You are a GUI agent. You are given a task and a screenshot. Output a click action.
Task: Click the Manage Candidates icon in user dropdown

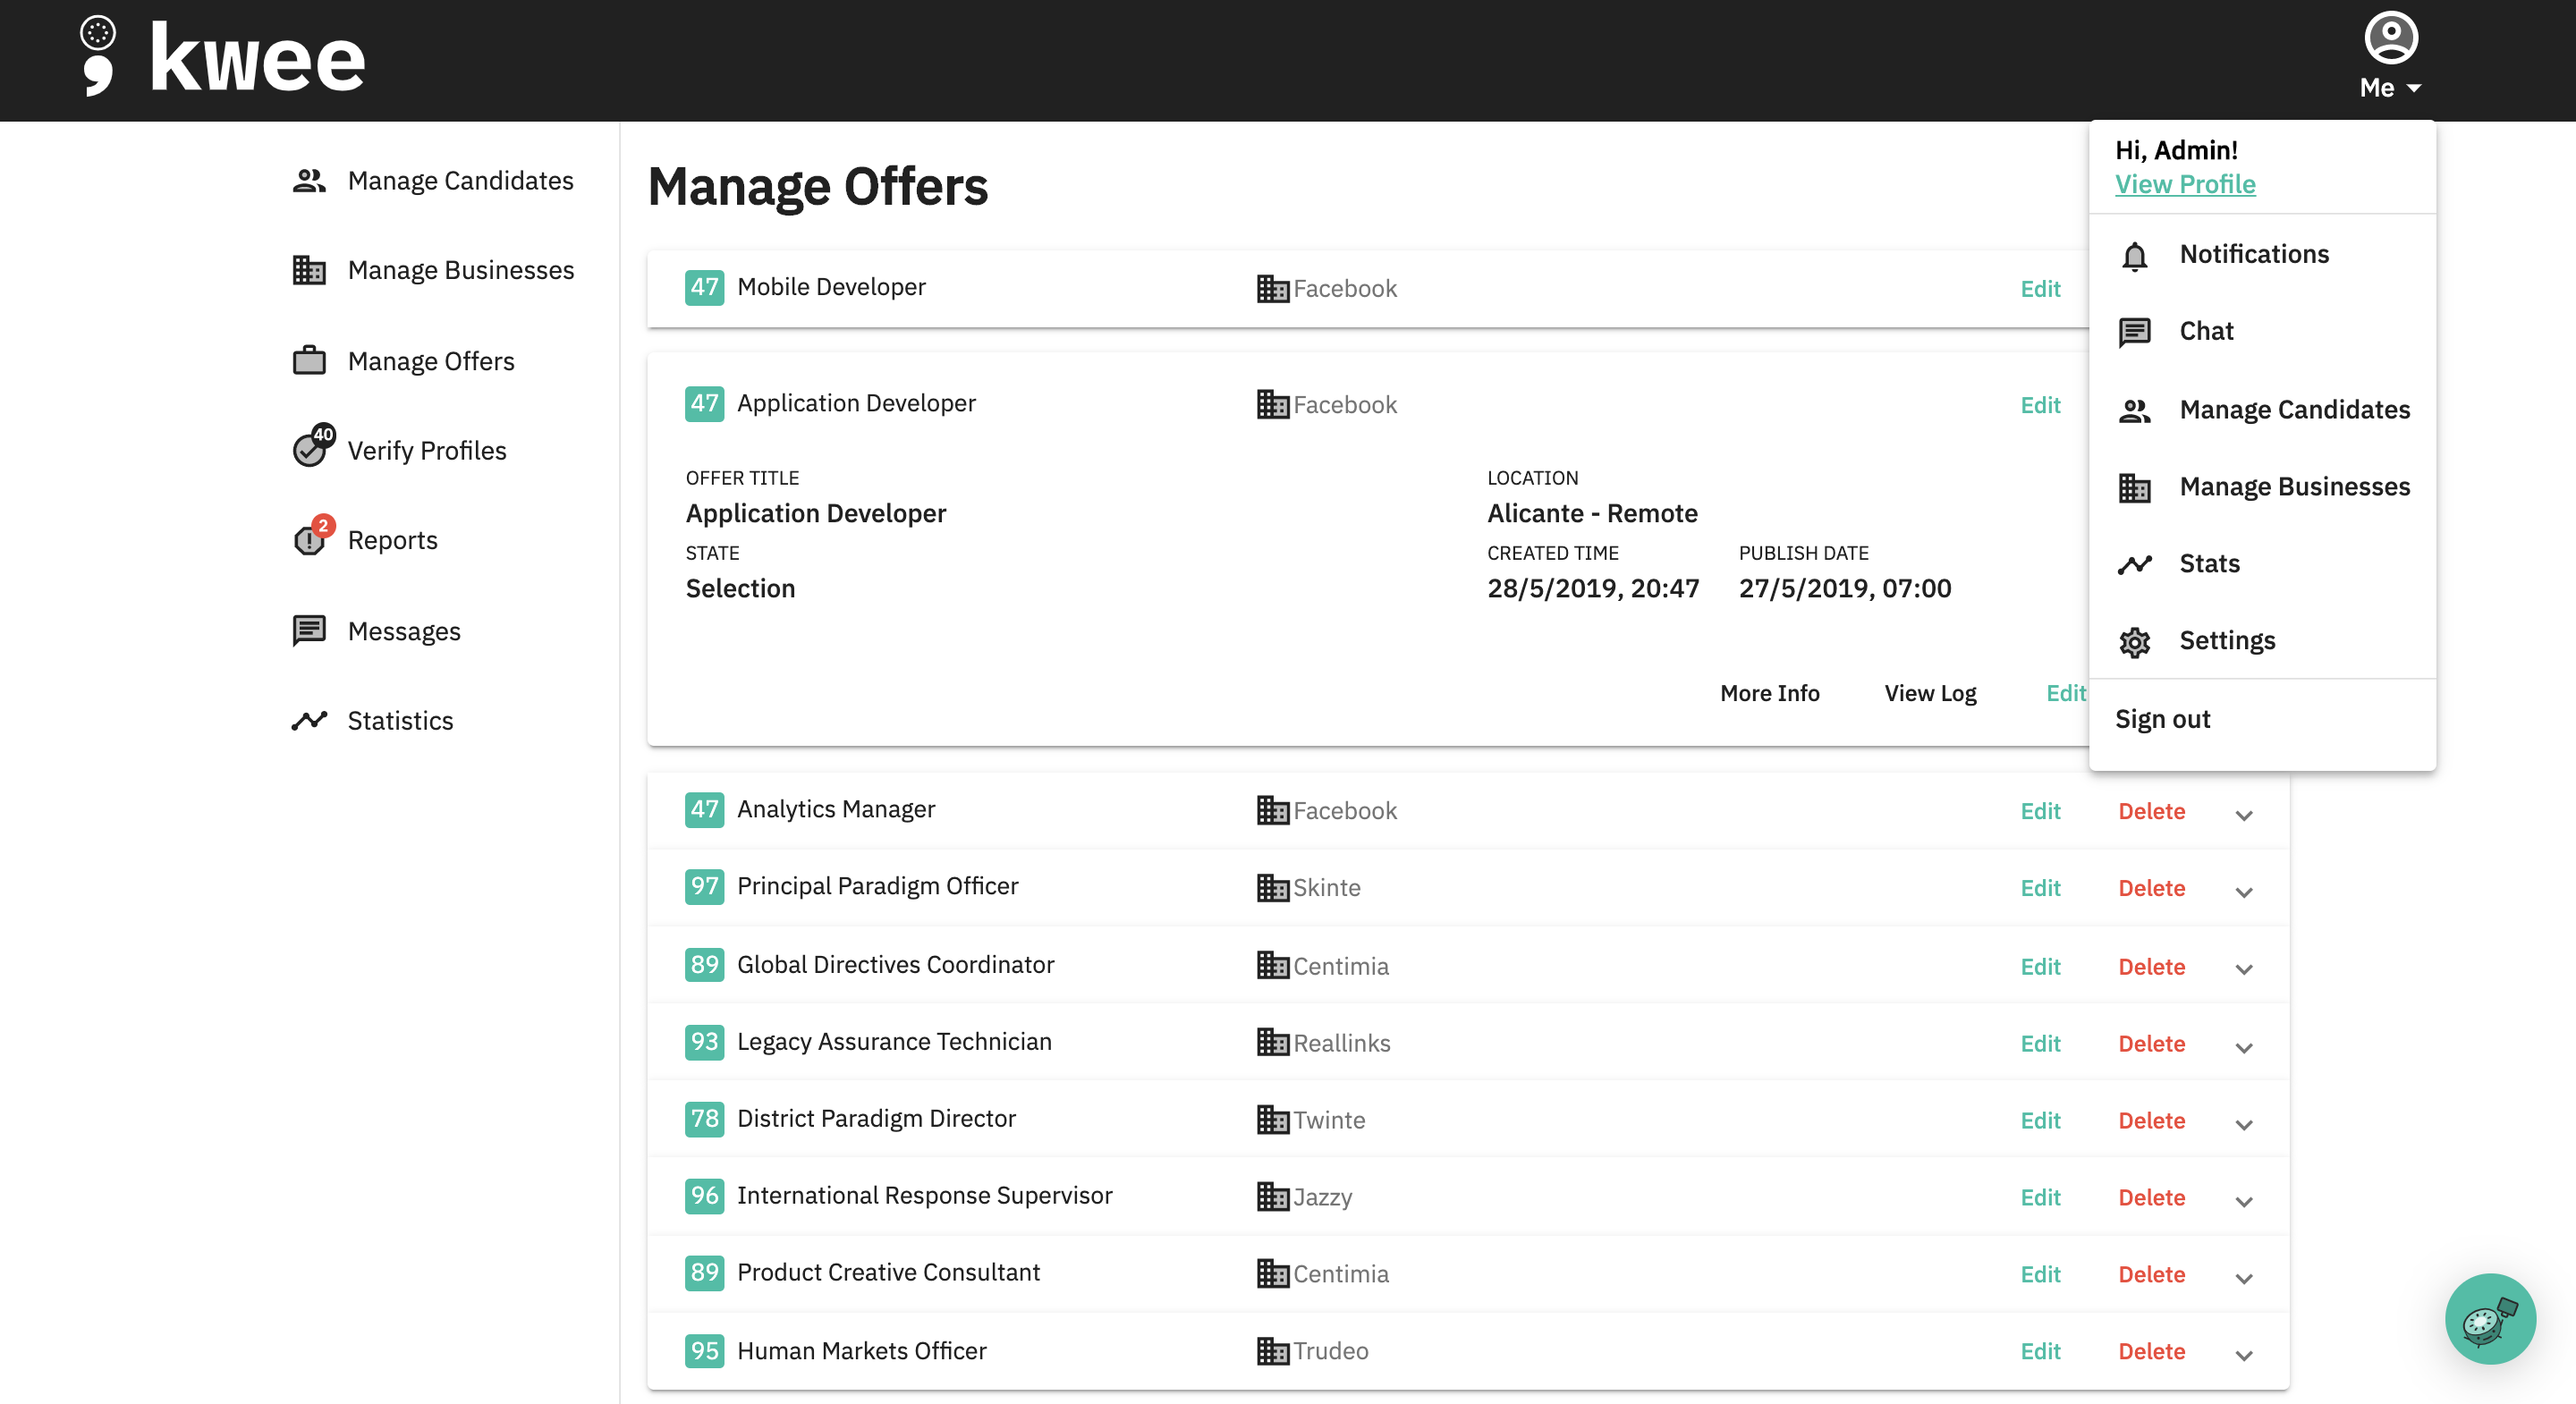tap(2134, 410)
